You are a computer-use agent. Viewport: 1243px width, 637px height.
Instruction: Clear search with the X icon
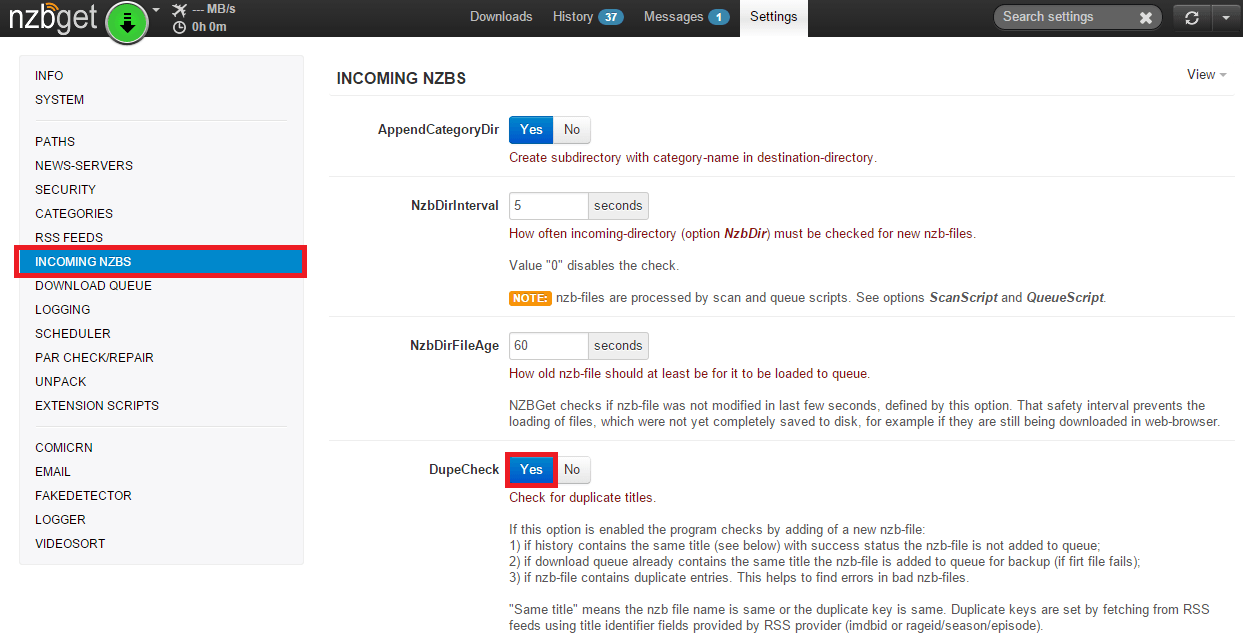(1146, 18)
